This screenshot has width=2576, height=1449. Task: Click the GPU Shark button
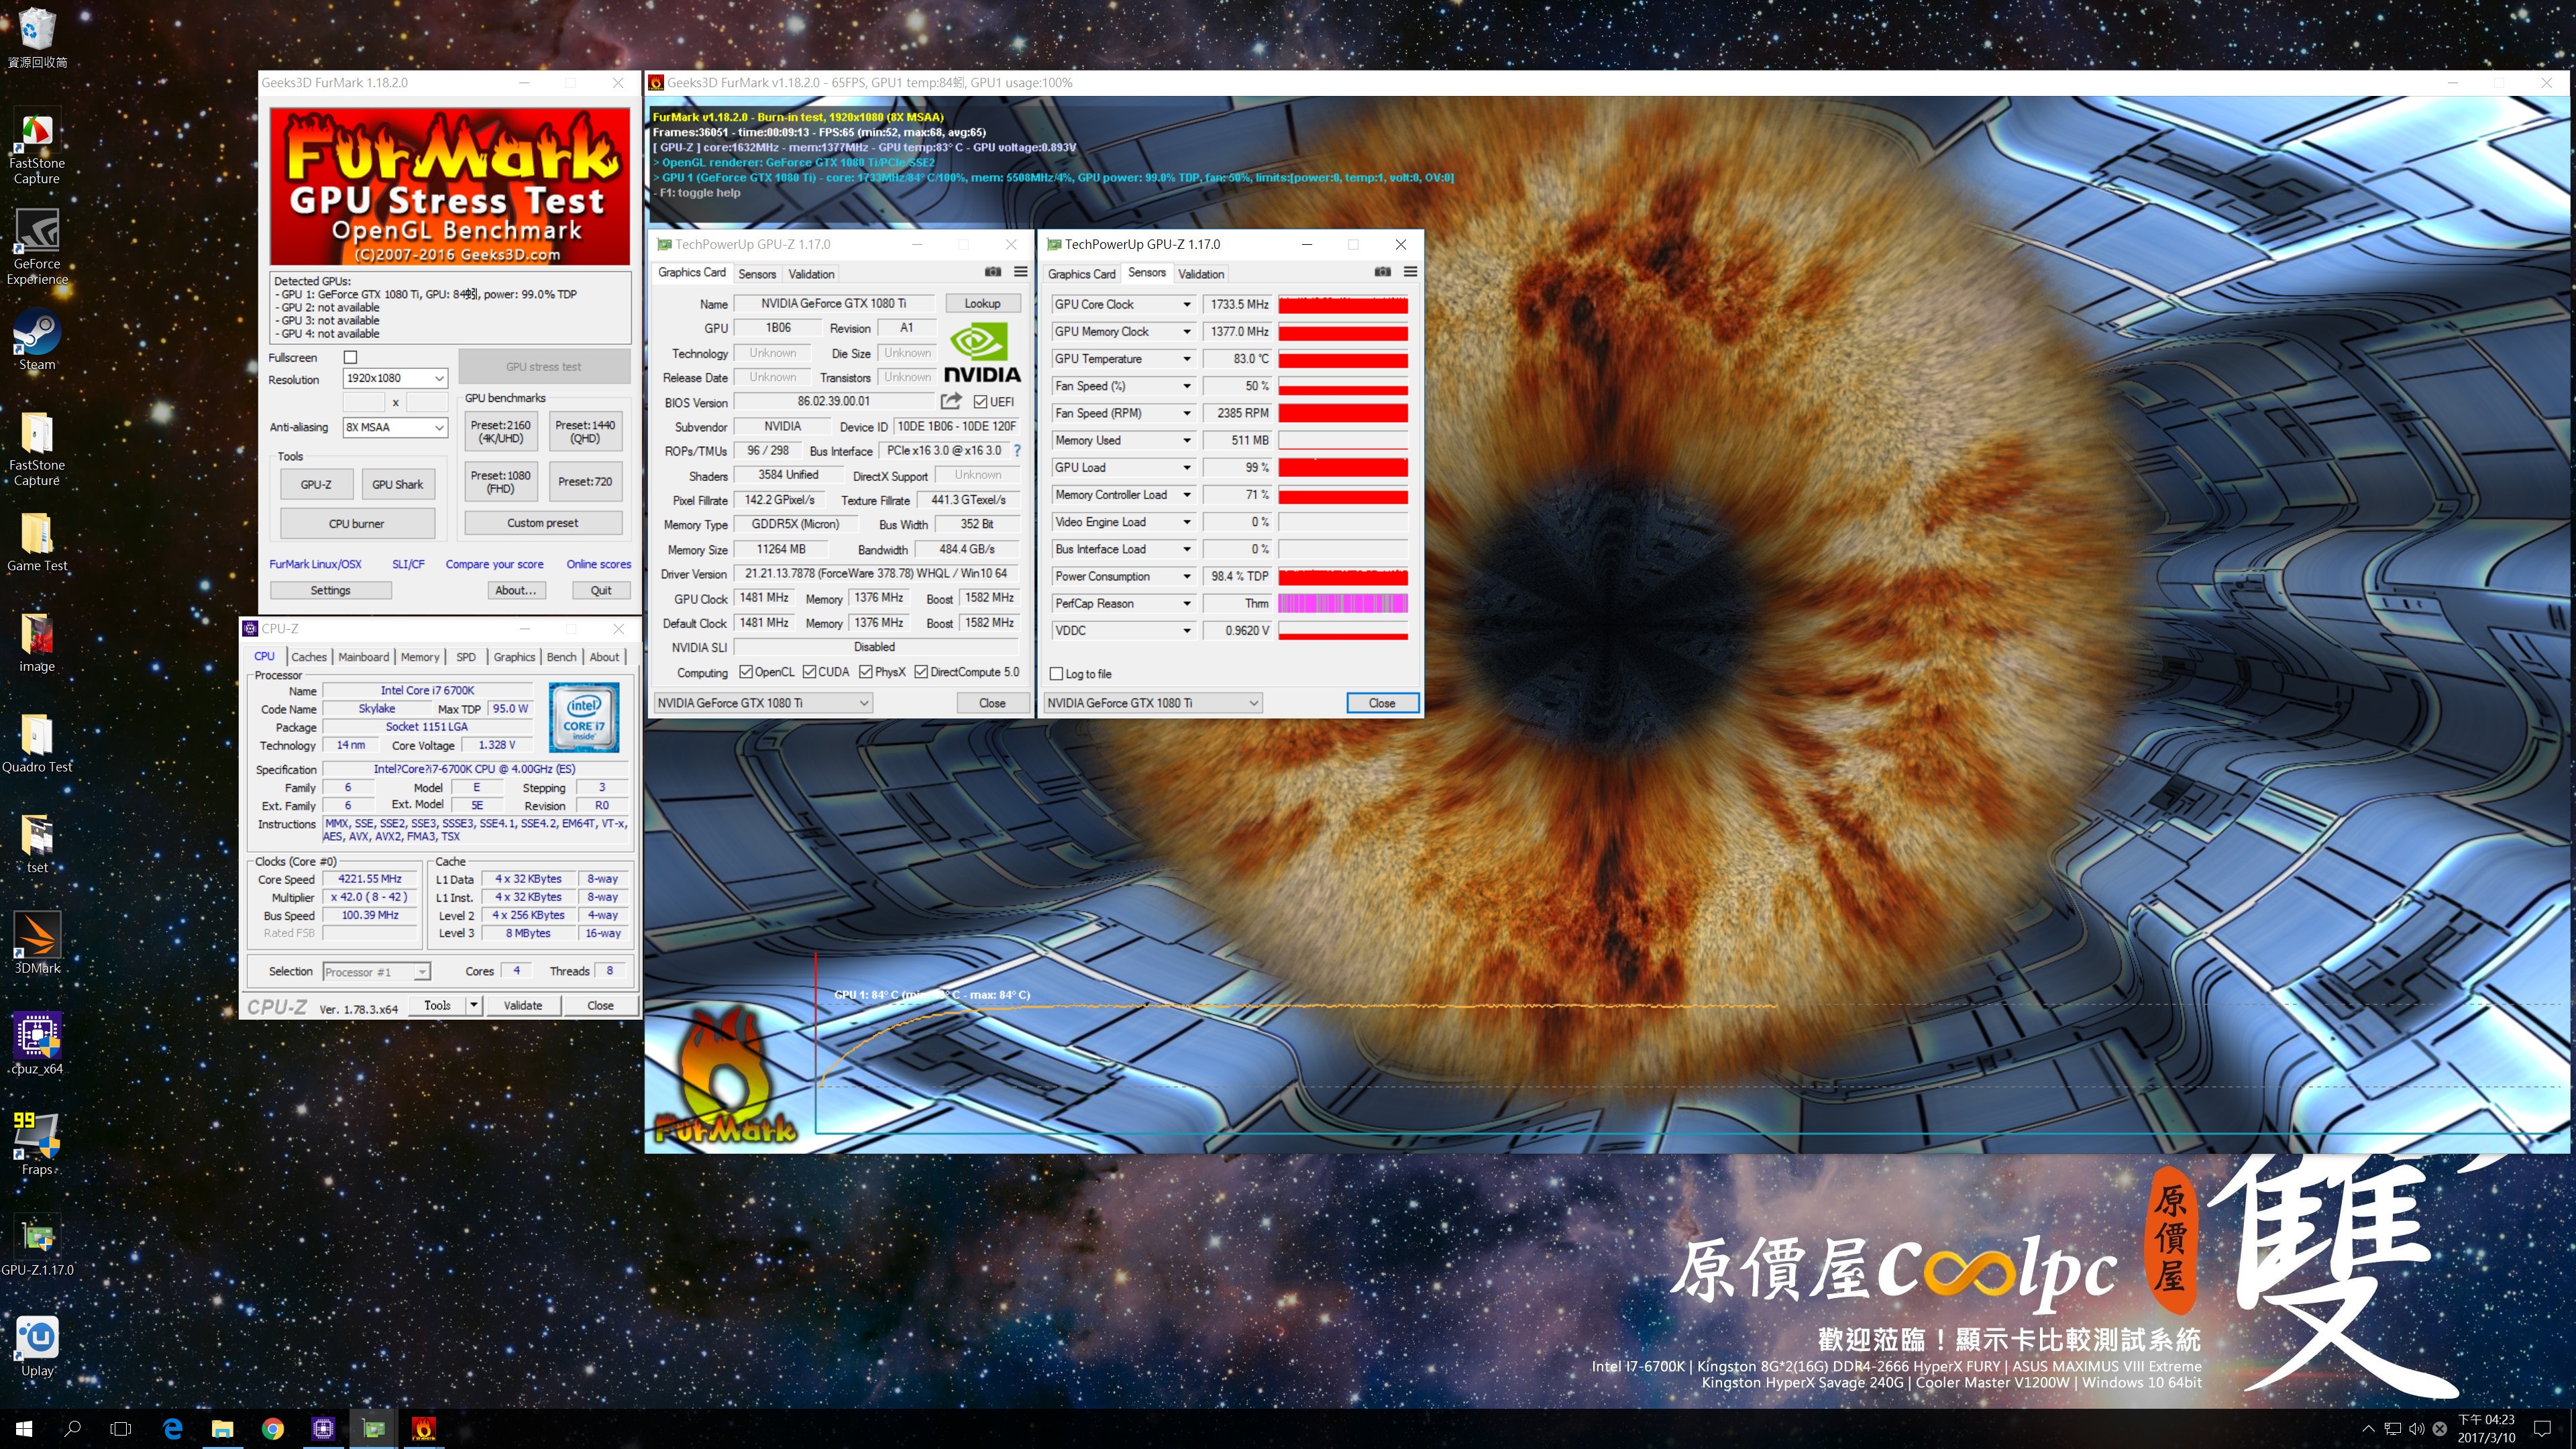[x=398, y=484]
